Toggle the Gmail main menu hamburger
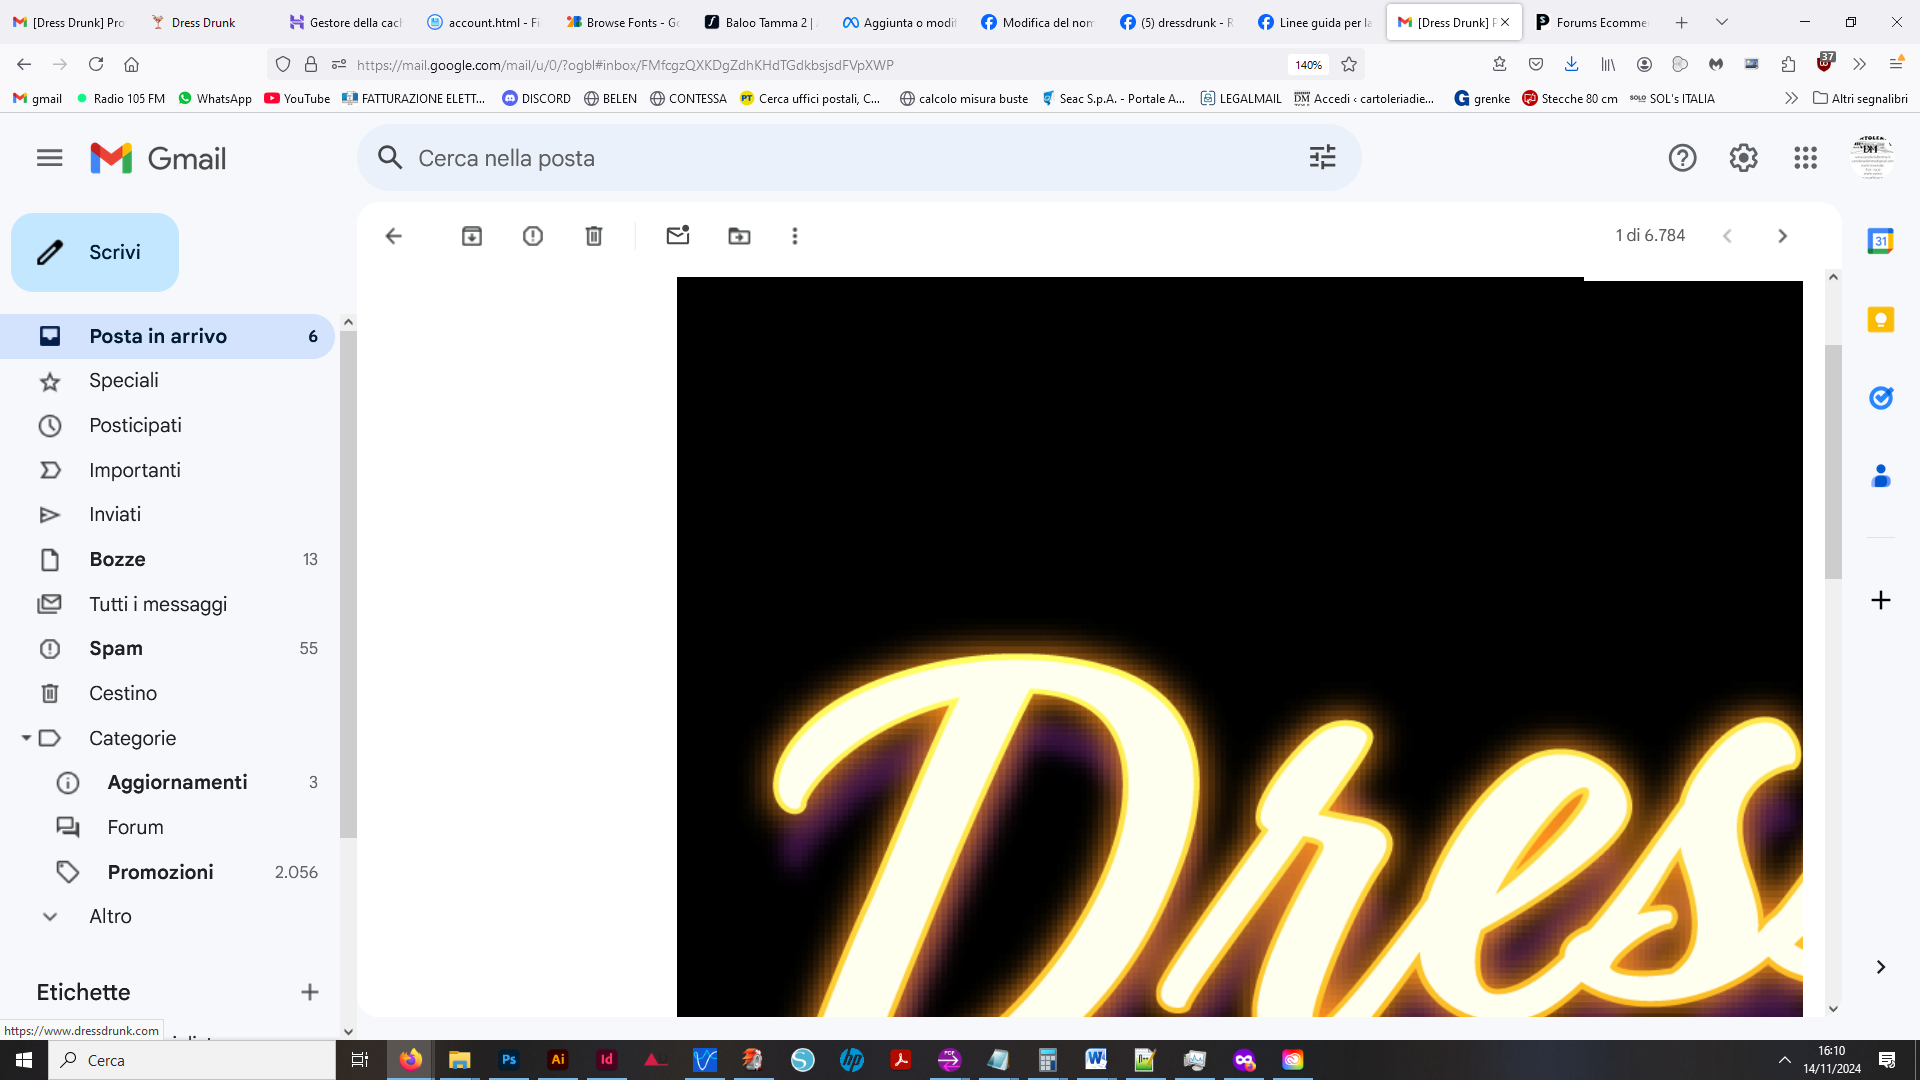Image resolution: width=1920 pixels, height=1080 pixels. coord(49,158)
